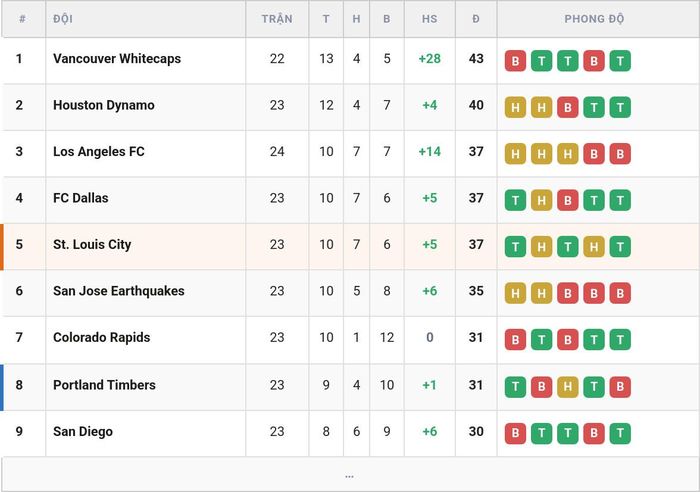
Task: Open the Colorado Rapids team link
Action: (x=101, y=337)
